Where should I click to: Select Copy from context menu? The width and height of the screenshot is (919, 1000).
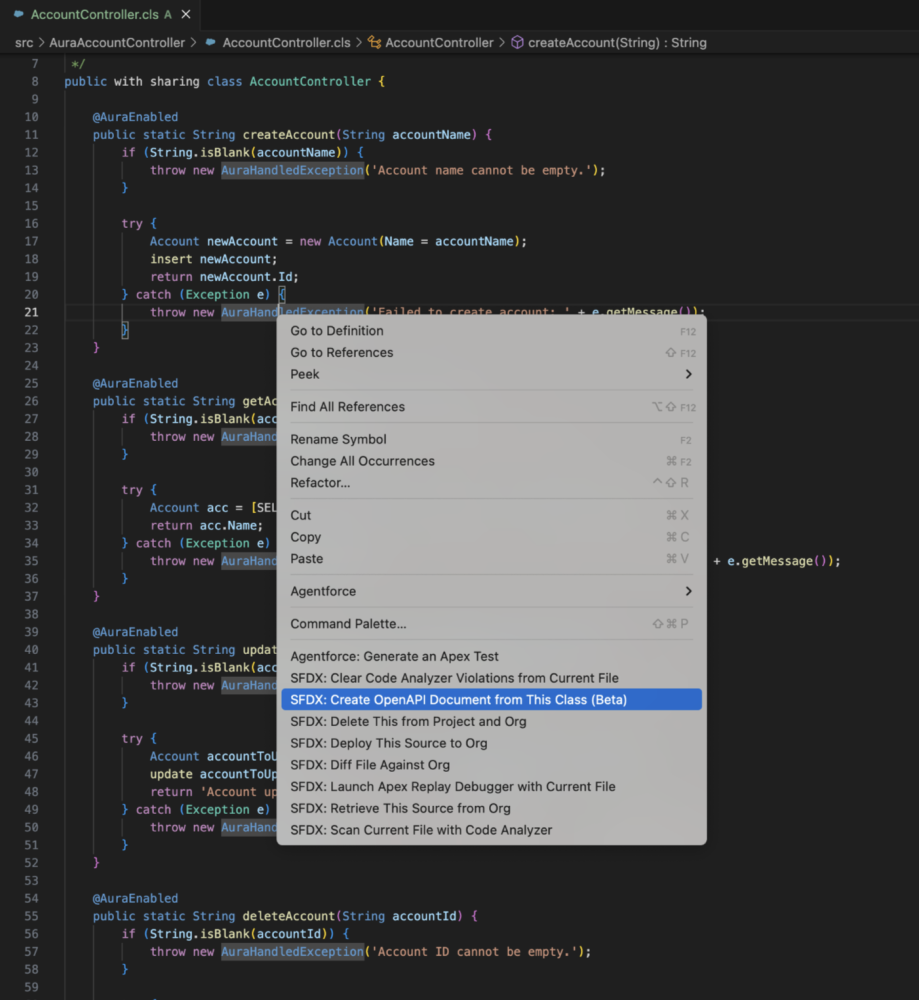click(492, 537)
